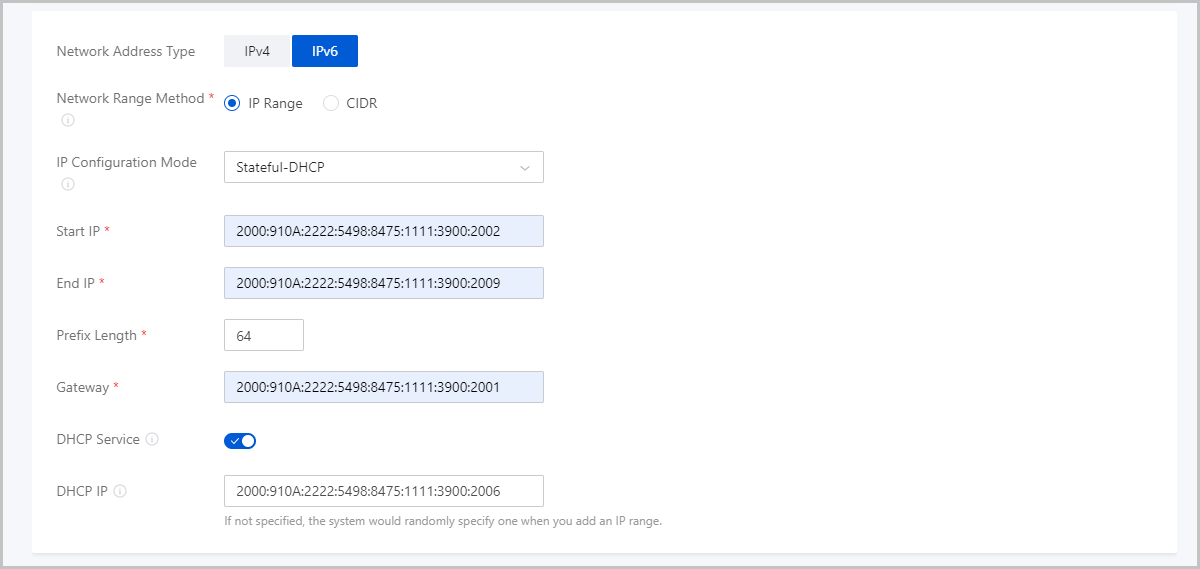1200x569 pixels.
Task: Click the DHCP Service label text
Action: (x=98, y=439)
